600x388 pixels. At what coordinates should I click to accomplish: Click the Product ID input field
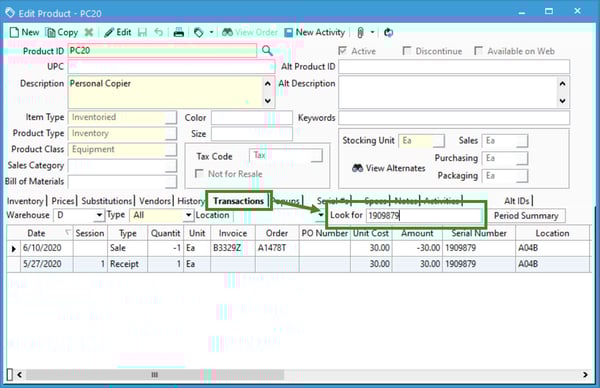(x=162, y=51)
